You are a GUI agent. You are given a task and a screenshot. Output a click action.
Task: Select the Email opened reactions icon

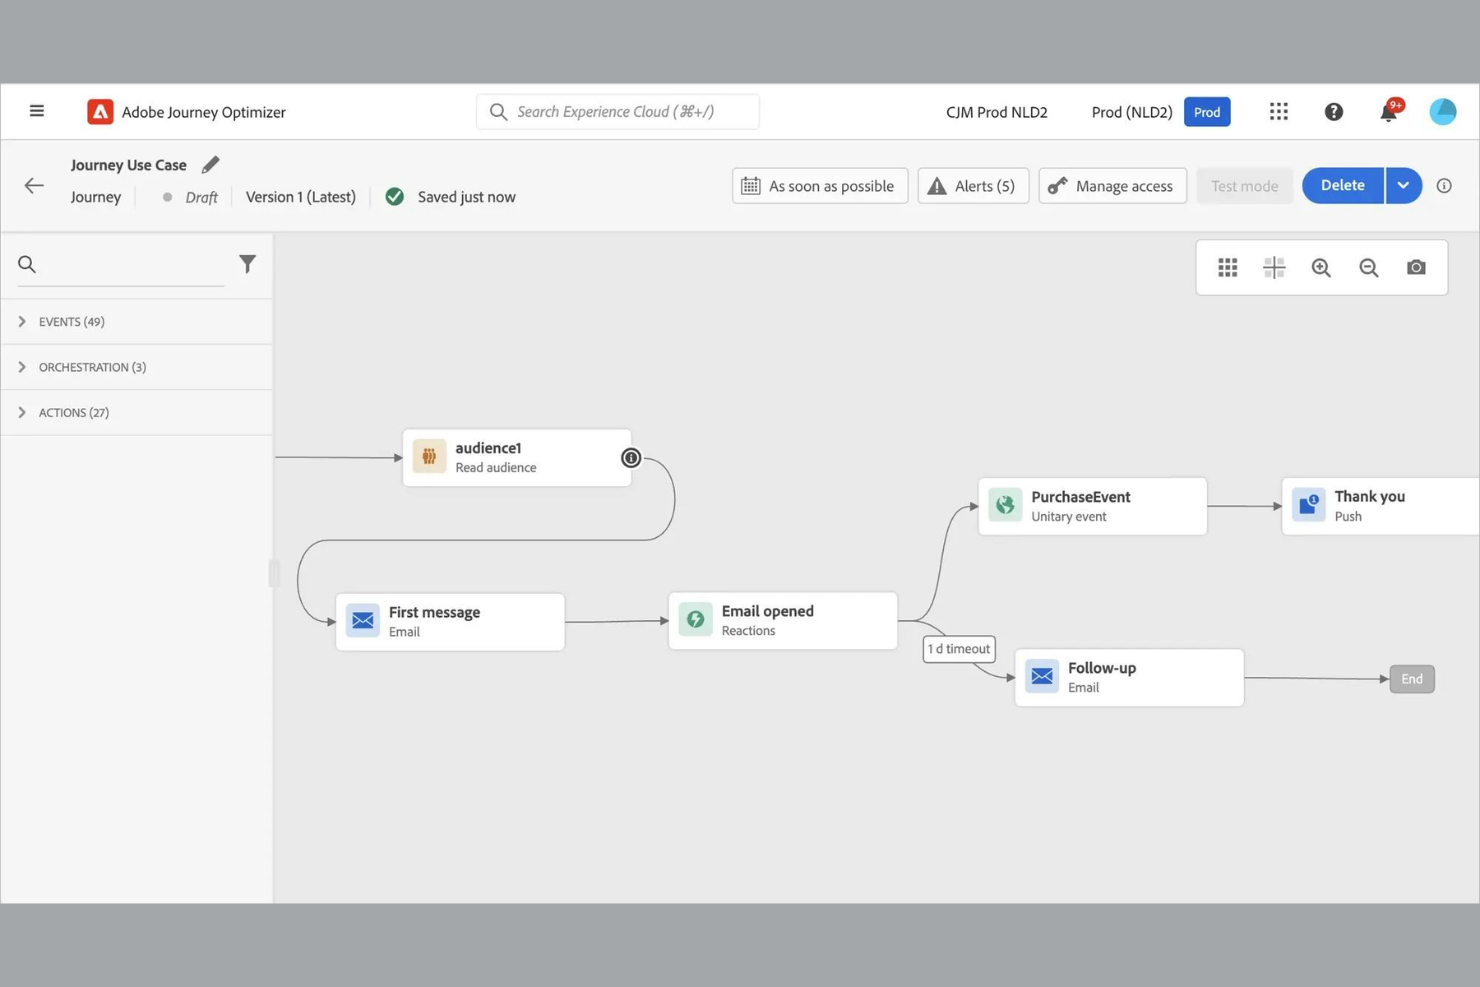click(x=695, y=620)
